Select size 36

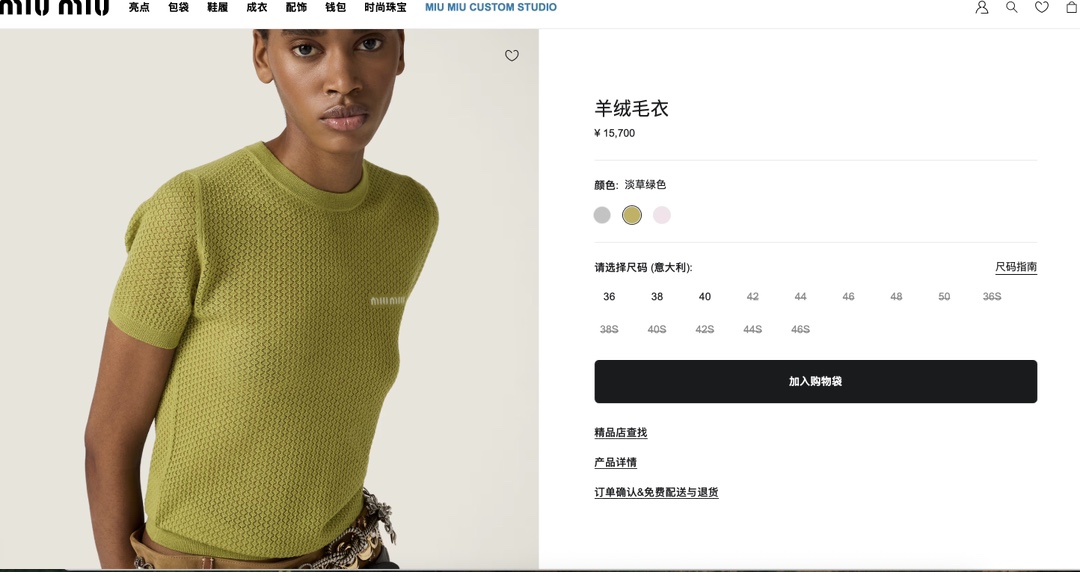pos(609,296)
